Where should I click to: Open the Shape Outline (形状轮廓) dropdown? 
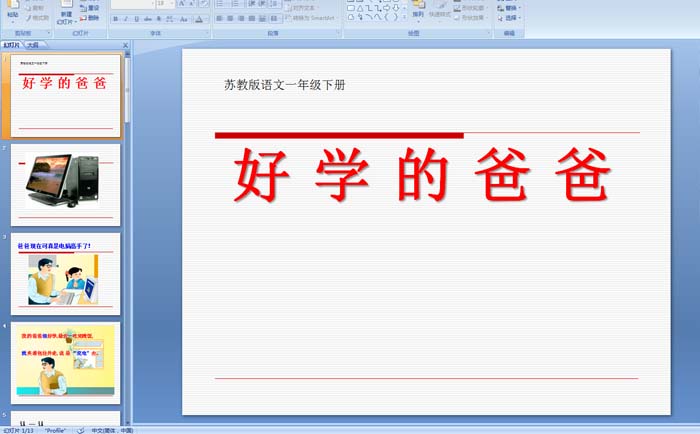[471, 8]
